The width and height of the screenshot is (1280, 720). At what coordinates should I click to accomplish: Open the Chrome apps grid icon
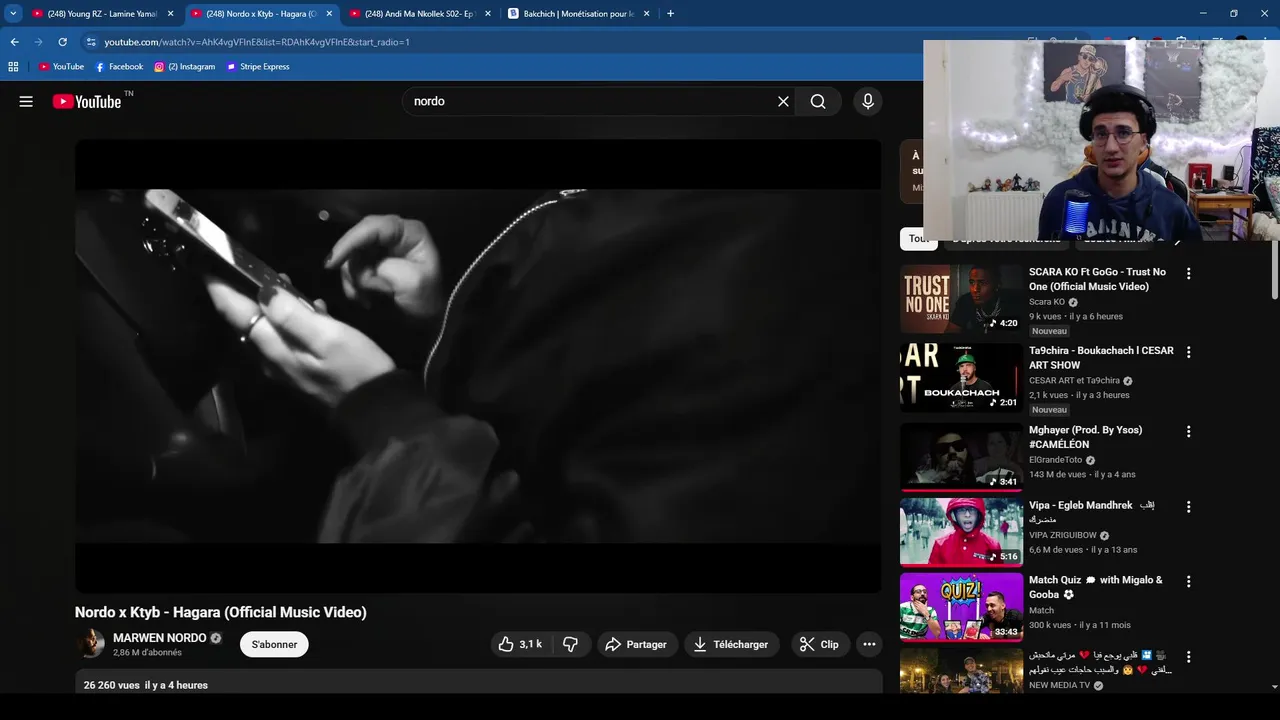click(x=13, y=67)
